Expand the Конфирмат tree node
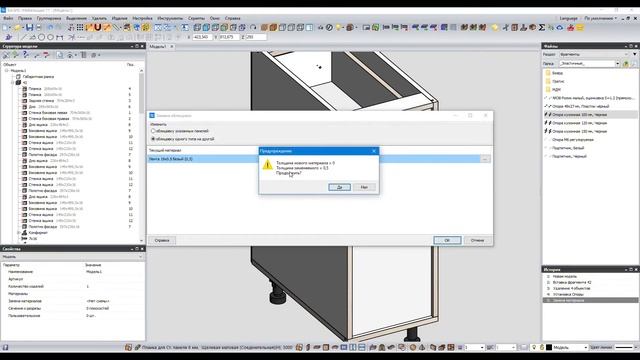 coord(19,233)
